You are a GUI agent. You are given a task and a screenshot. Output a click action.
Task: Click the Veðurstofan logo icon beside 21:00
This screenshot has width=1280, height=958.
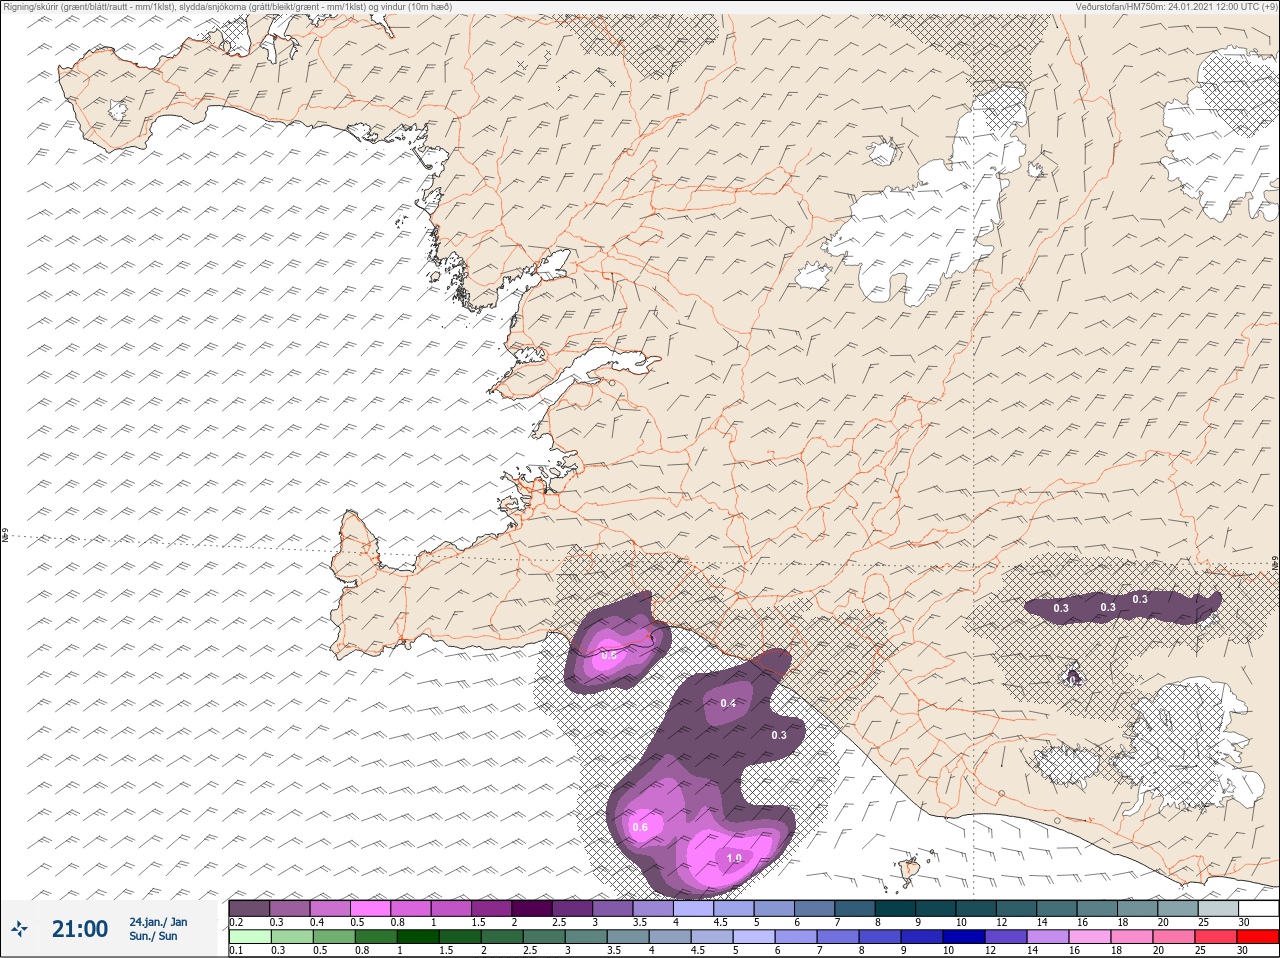19,928
